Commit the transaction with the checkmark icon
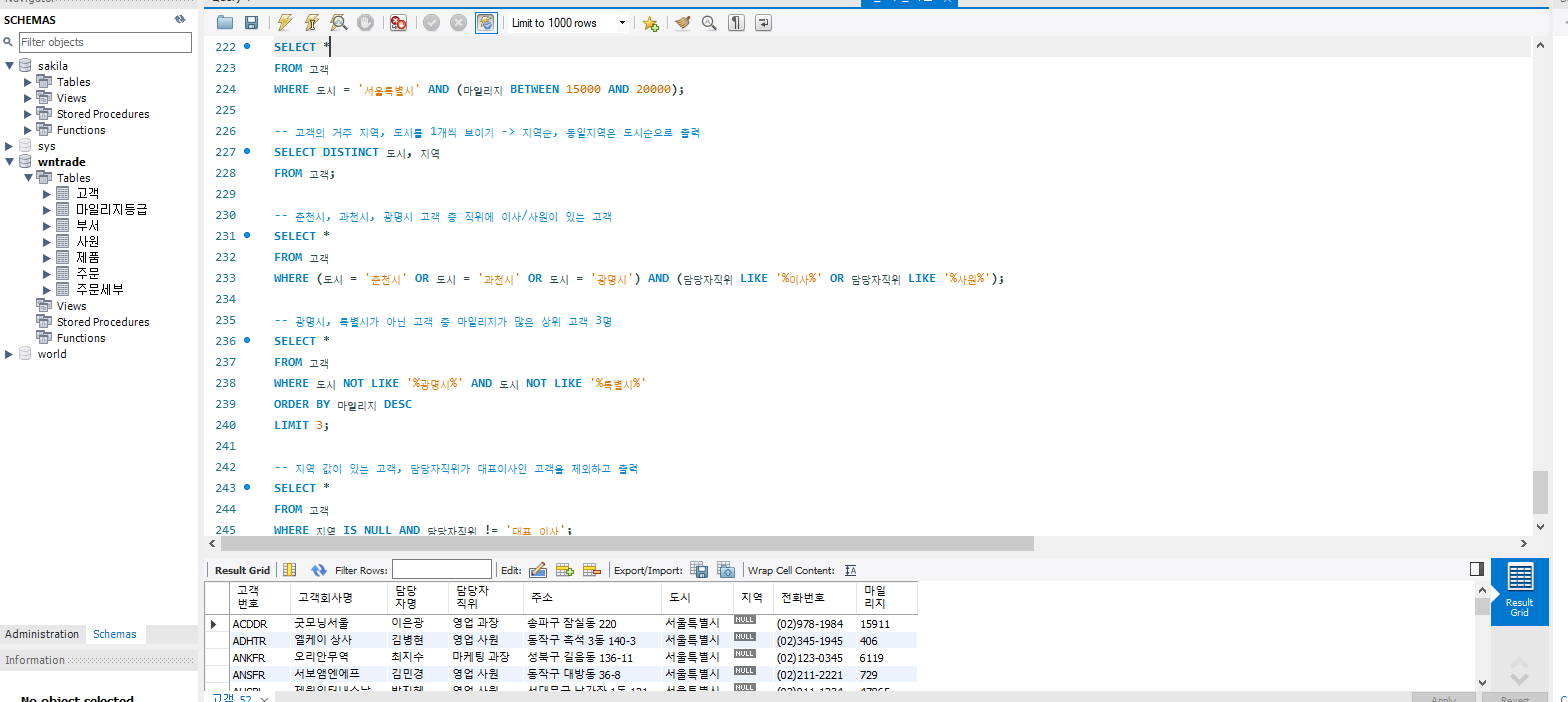This screenshot has width=1568, height=702. tap(431, 22)
